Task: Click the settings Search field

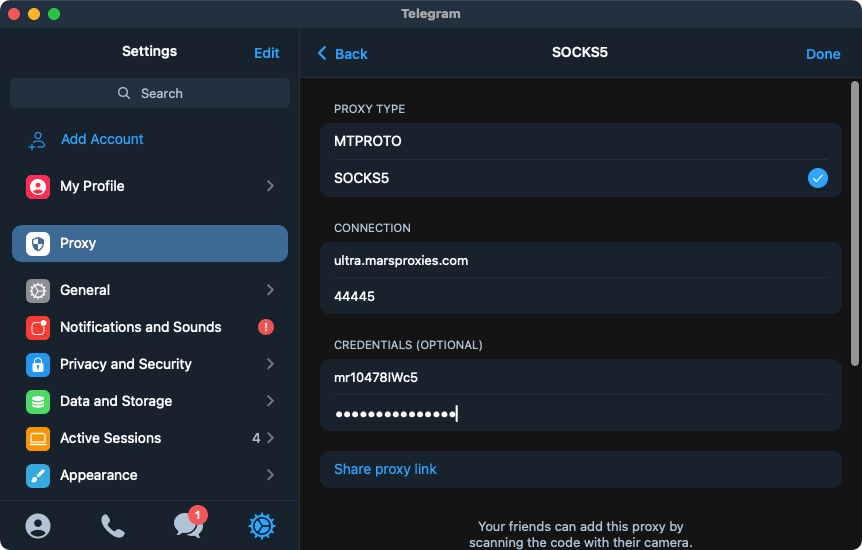Action: (x=150, y=93)
